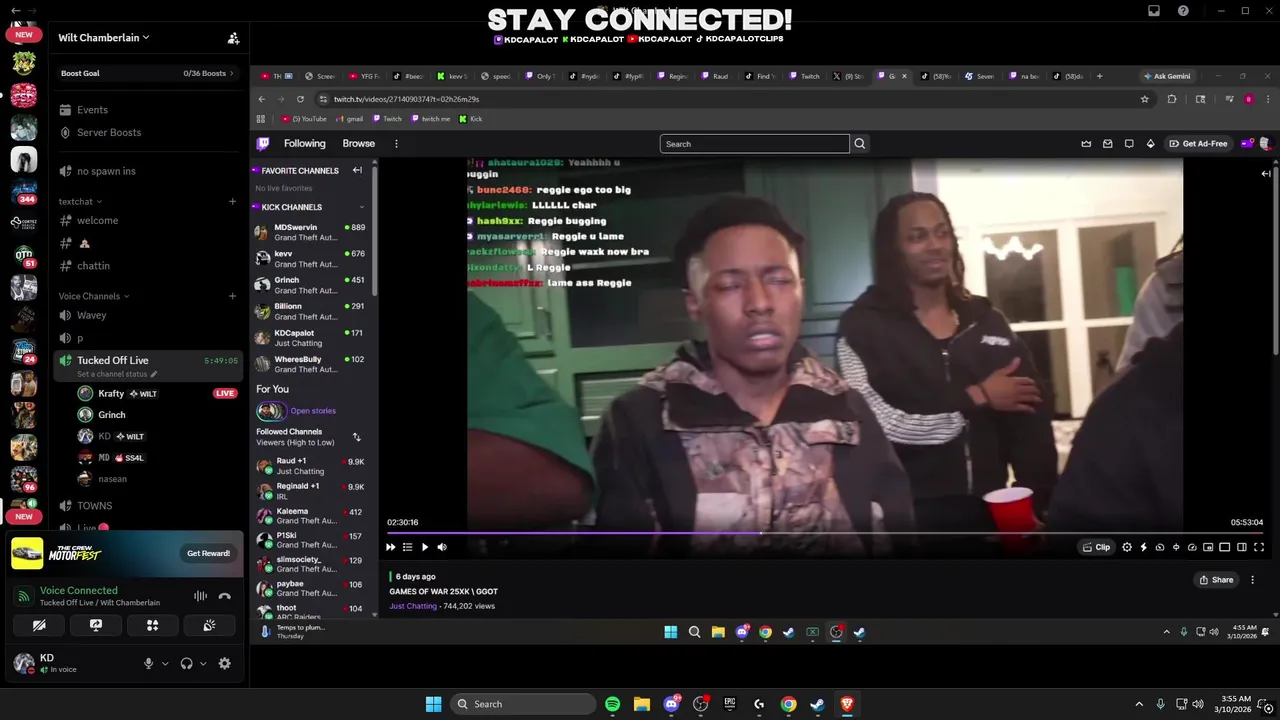Skip forward in Twitch video player

[x=390, y=547]
